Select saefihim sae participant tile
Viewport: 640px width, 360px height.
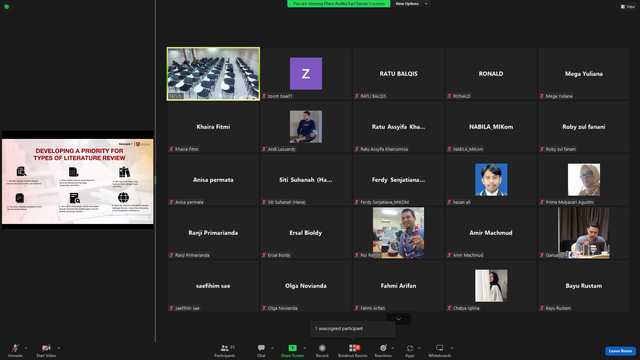click(x=213, y=286)
